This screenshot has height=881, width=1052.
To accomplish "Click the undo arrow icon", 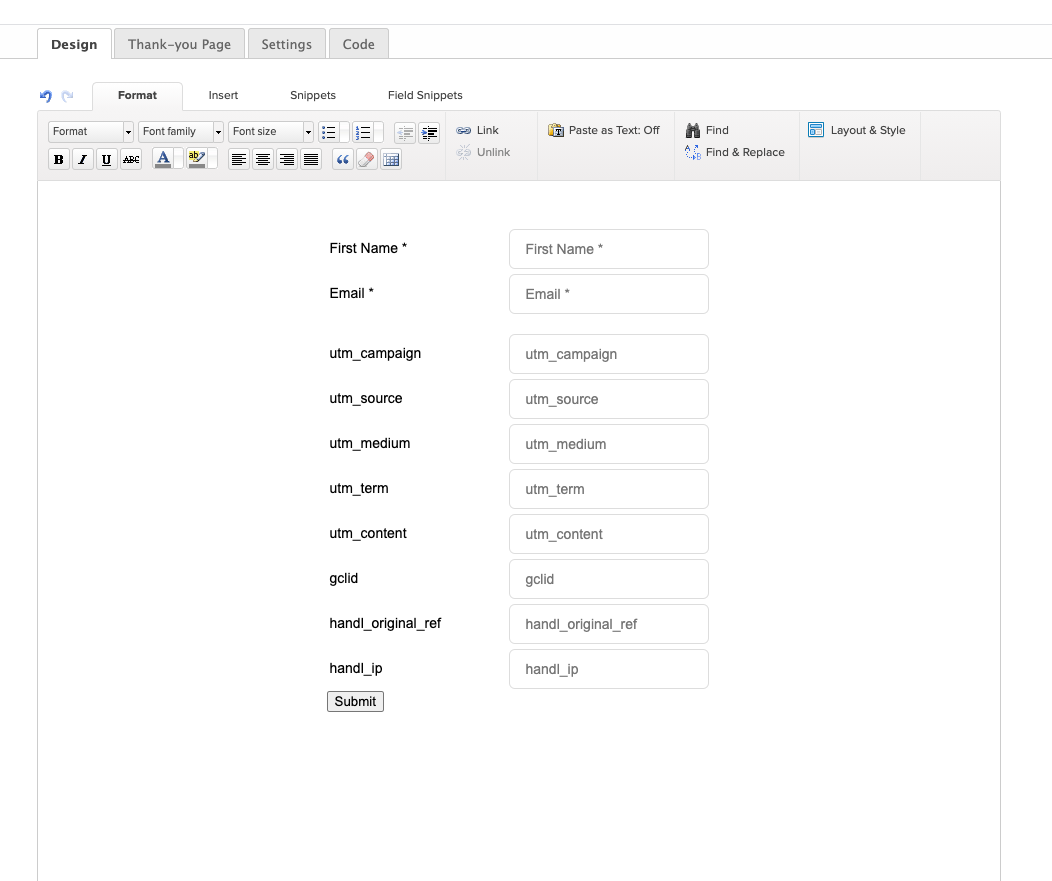I will 45,96.
